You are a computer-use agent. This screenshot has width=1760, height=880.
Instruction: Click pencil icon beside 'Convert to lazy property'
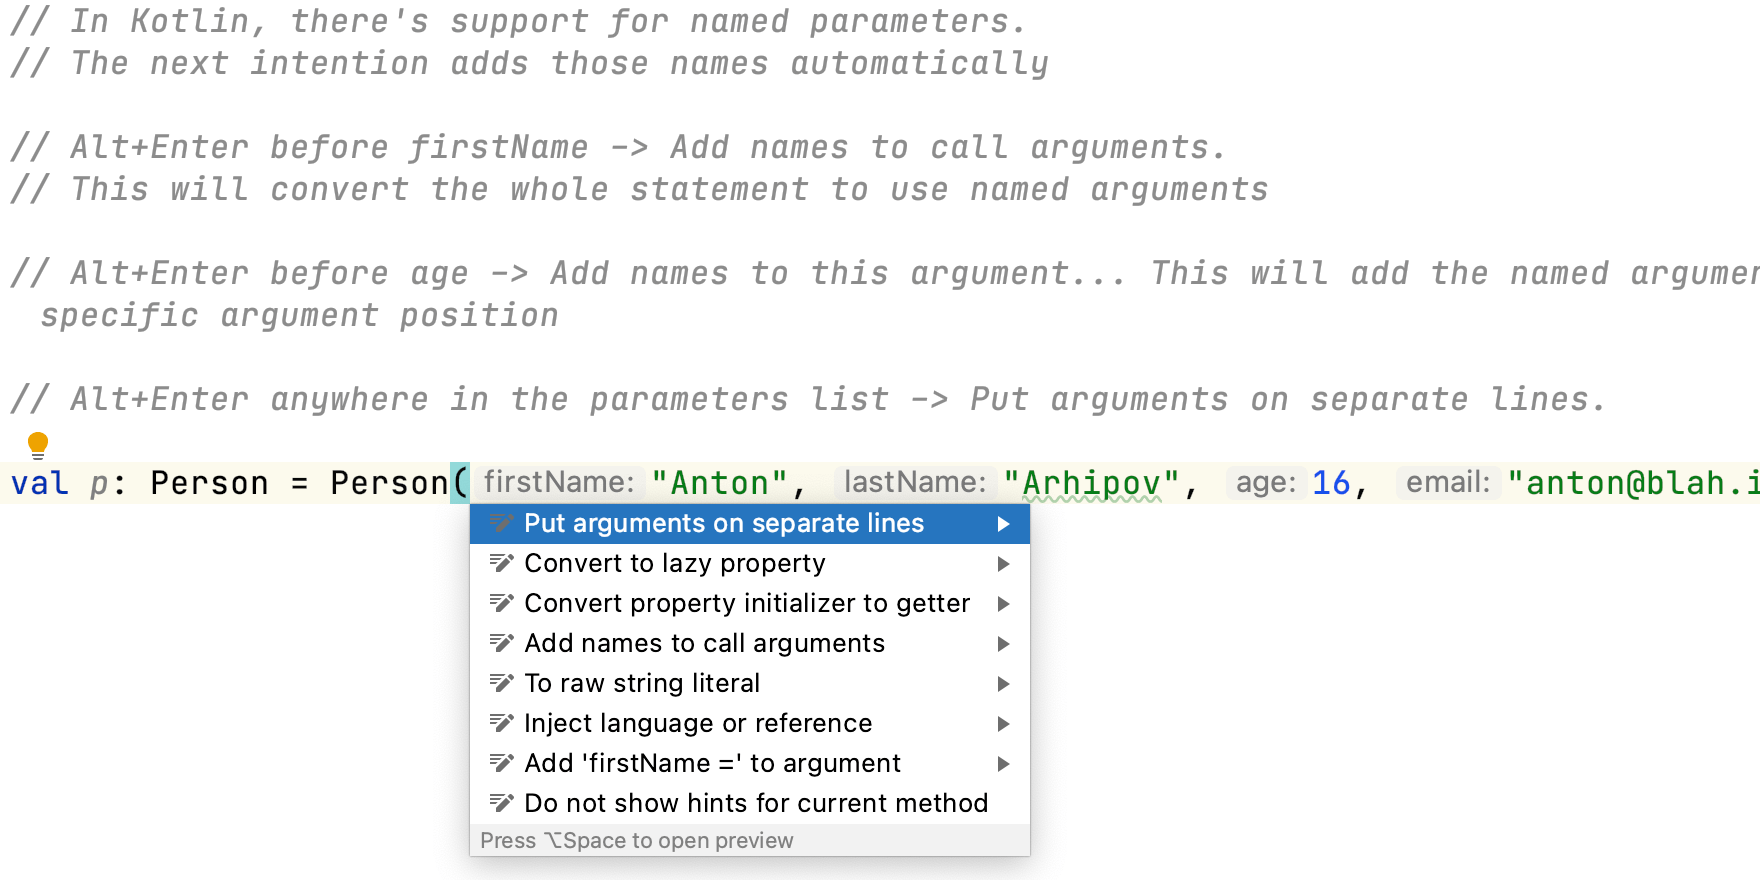(x=501, y=563)
